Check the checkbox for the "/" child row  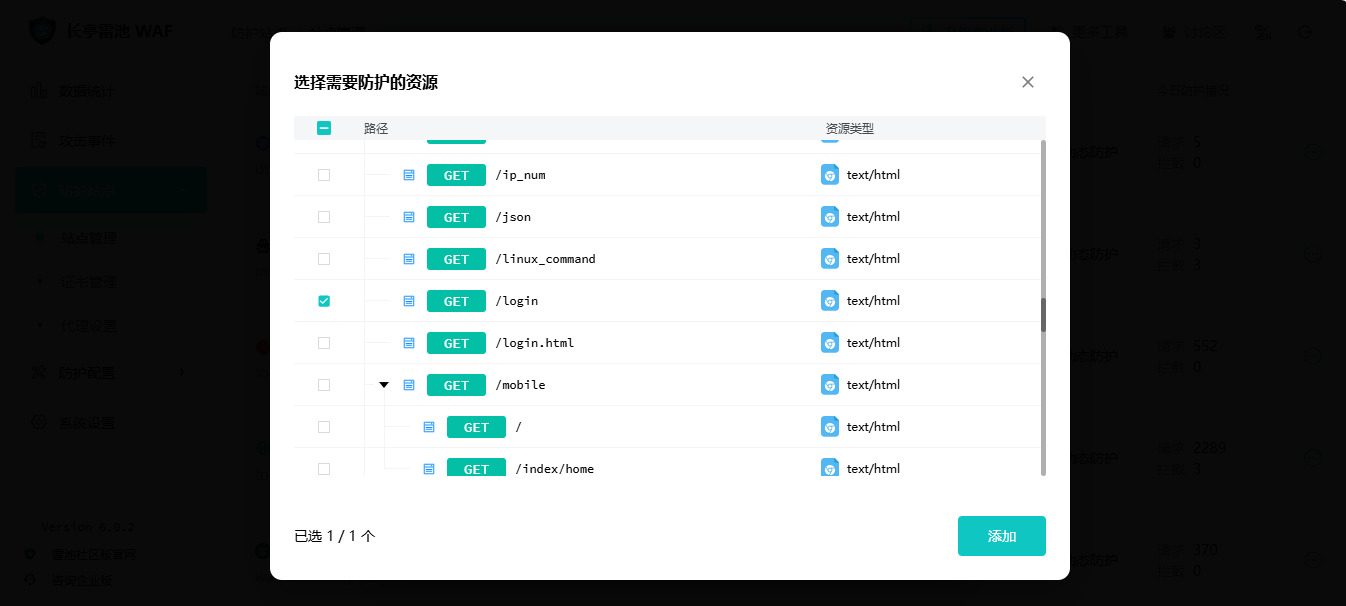click(x=324, y=427)
